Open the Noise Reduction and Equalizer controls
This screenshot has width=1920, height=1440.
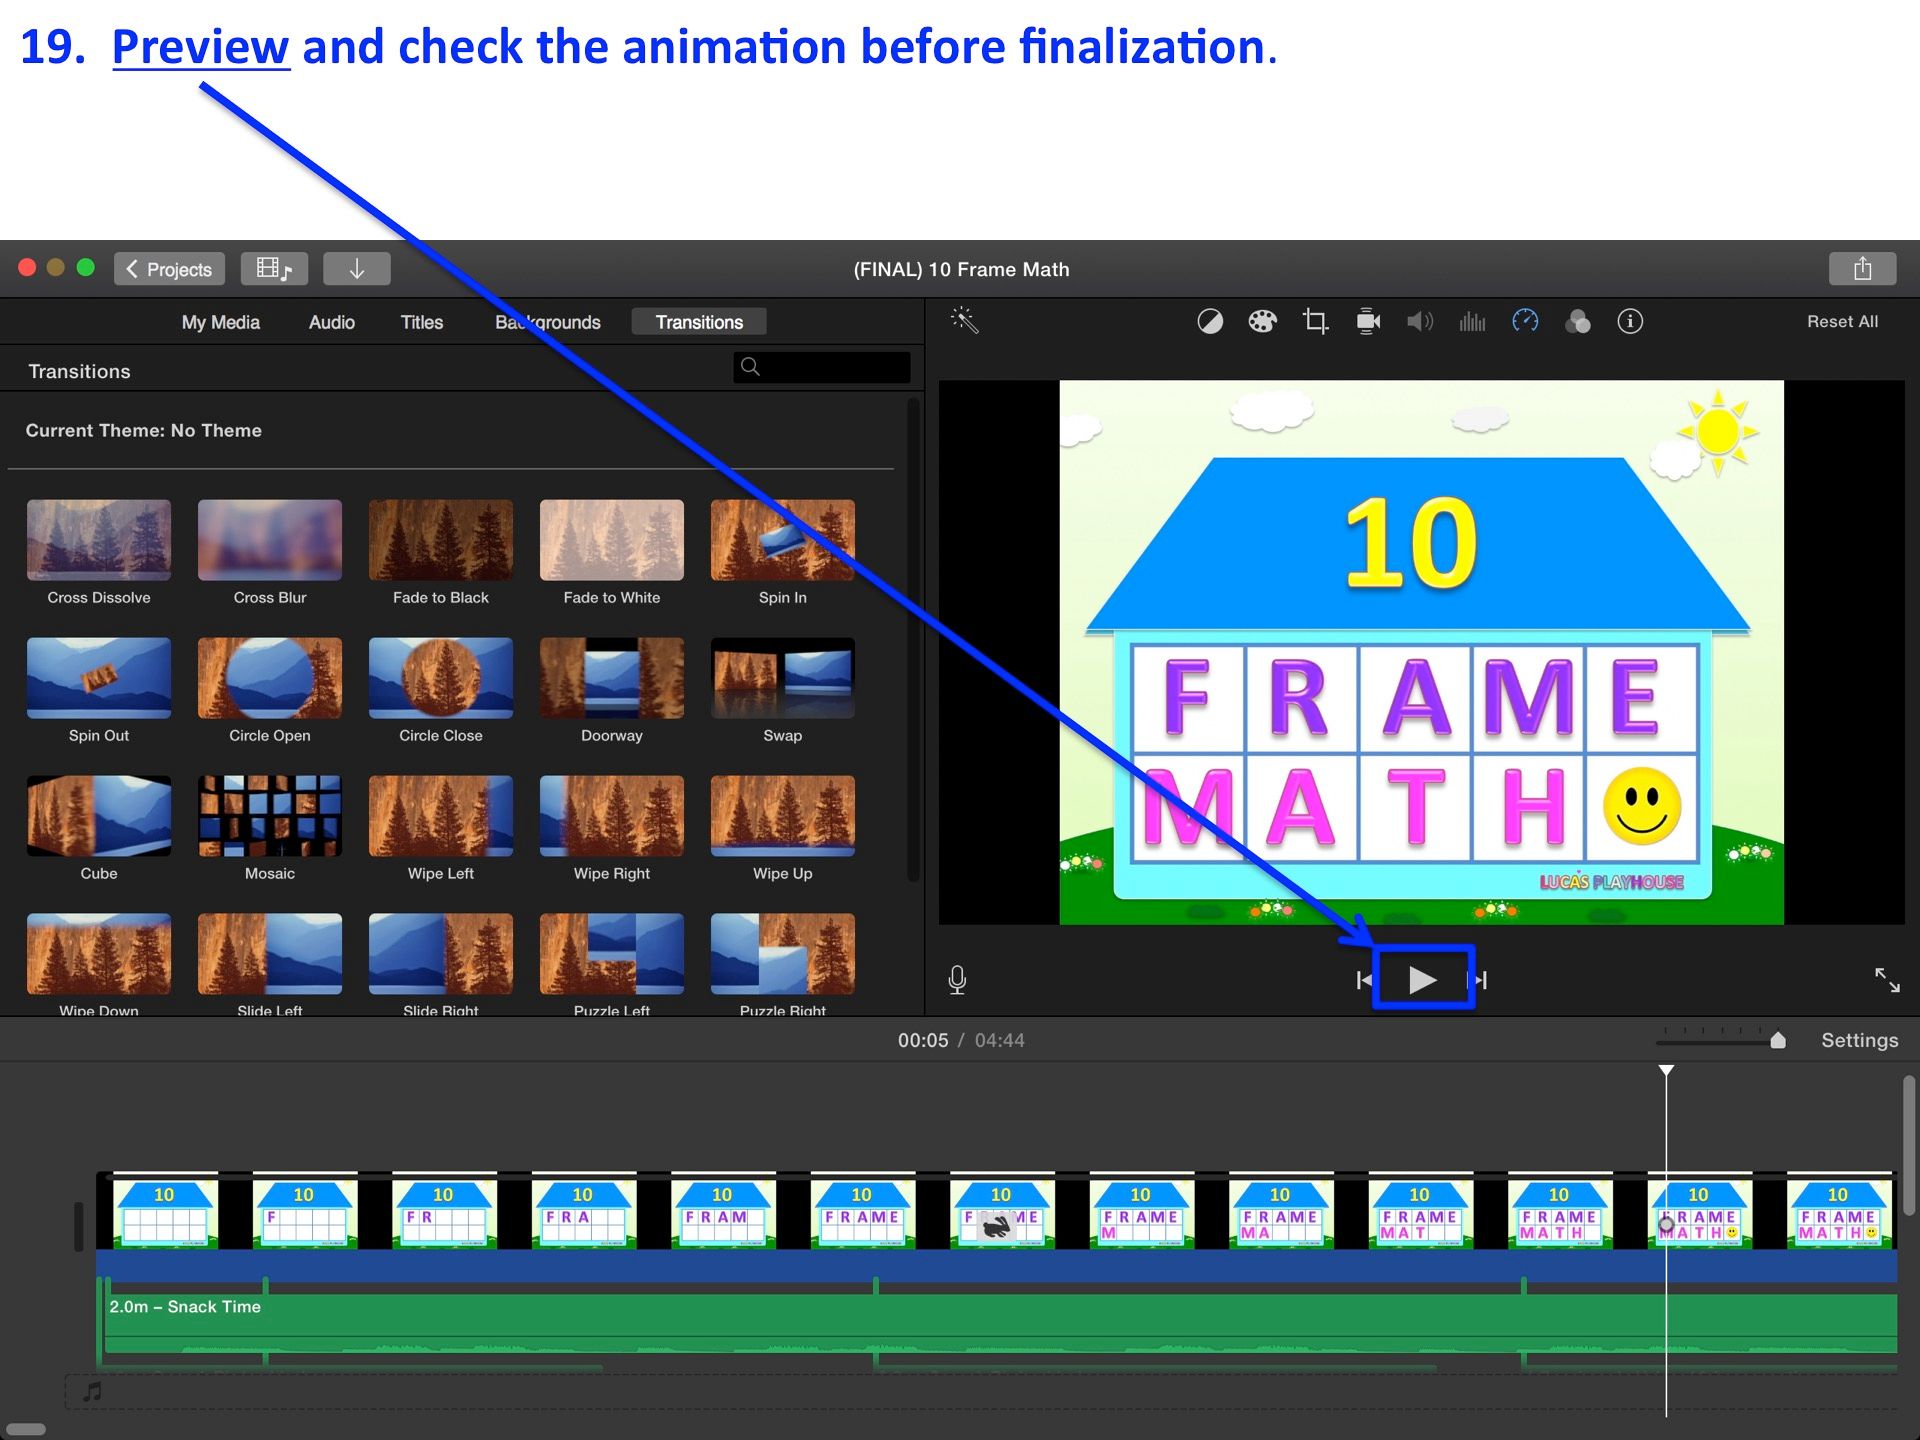[1471, 321]
